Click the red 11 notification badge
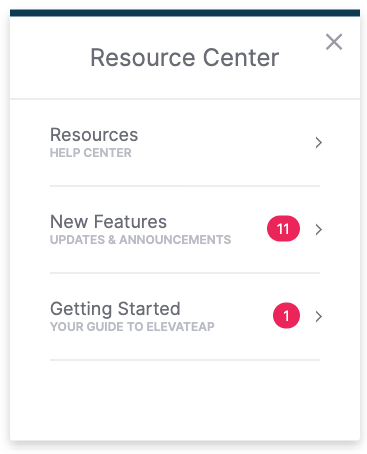 (x=283, y=229)
